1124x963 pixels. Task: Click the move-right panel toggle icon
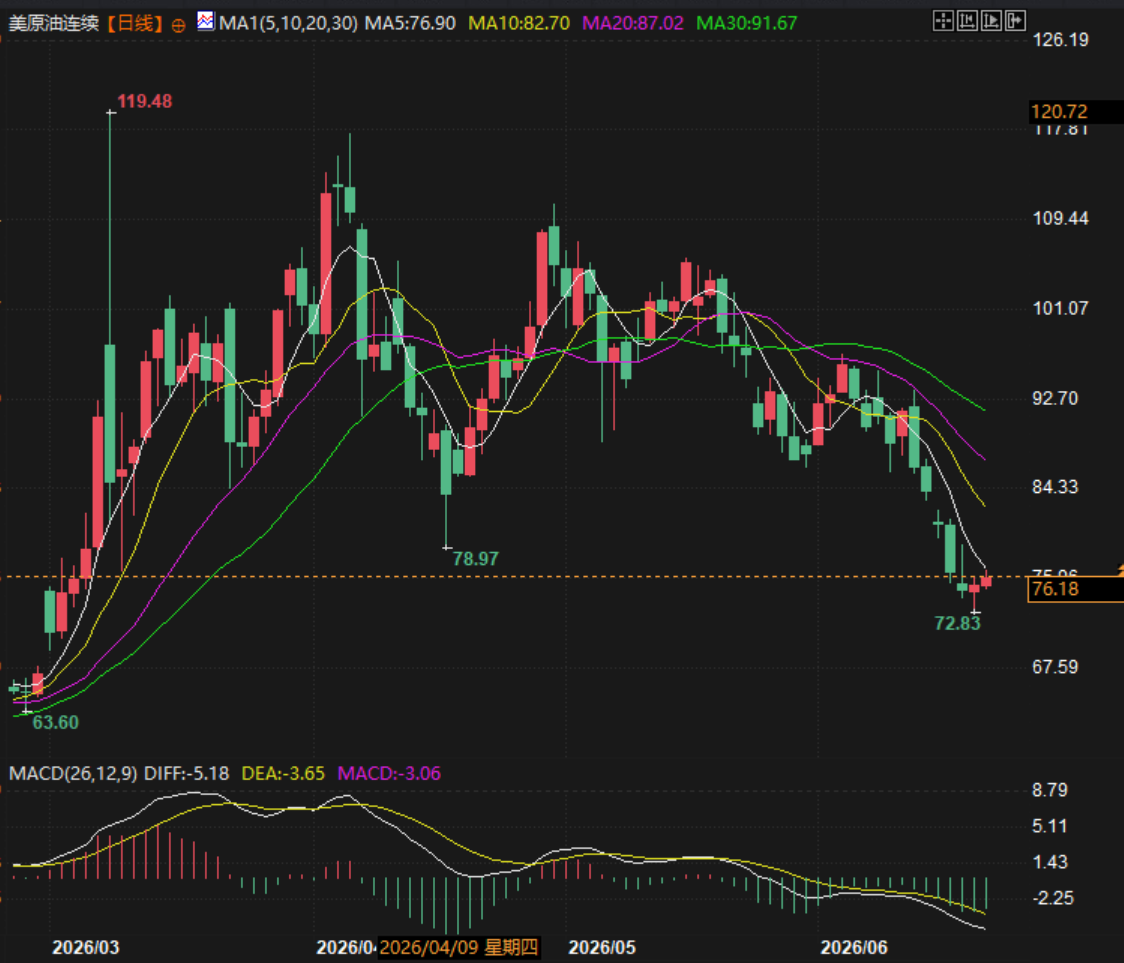click(x=1016, y=21)
